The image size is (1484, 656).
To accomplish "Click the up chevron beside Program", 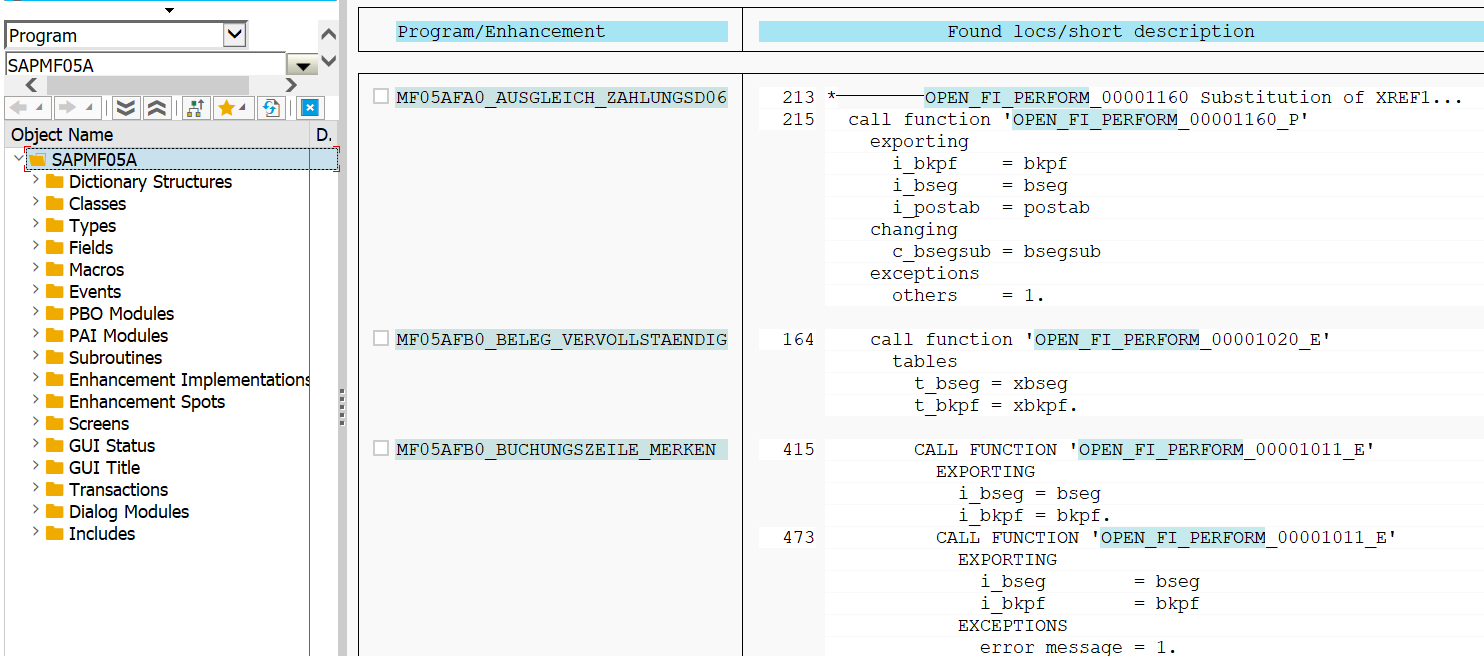I will 329,35.
